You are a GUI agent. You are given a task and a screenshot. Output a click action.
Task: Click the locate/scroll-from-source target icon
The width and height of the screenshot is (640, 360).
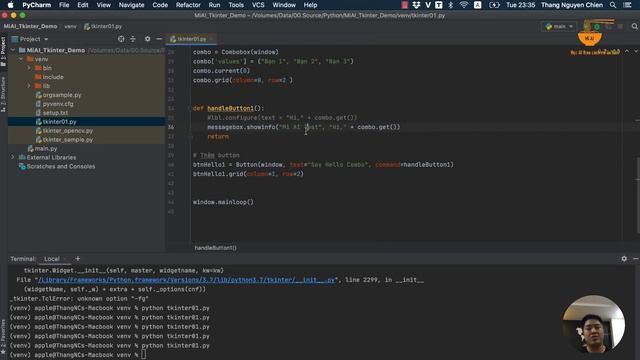pyautogui.click(x=121, y=39)
